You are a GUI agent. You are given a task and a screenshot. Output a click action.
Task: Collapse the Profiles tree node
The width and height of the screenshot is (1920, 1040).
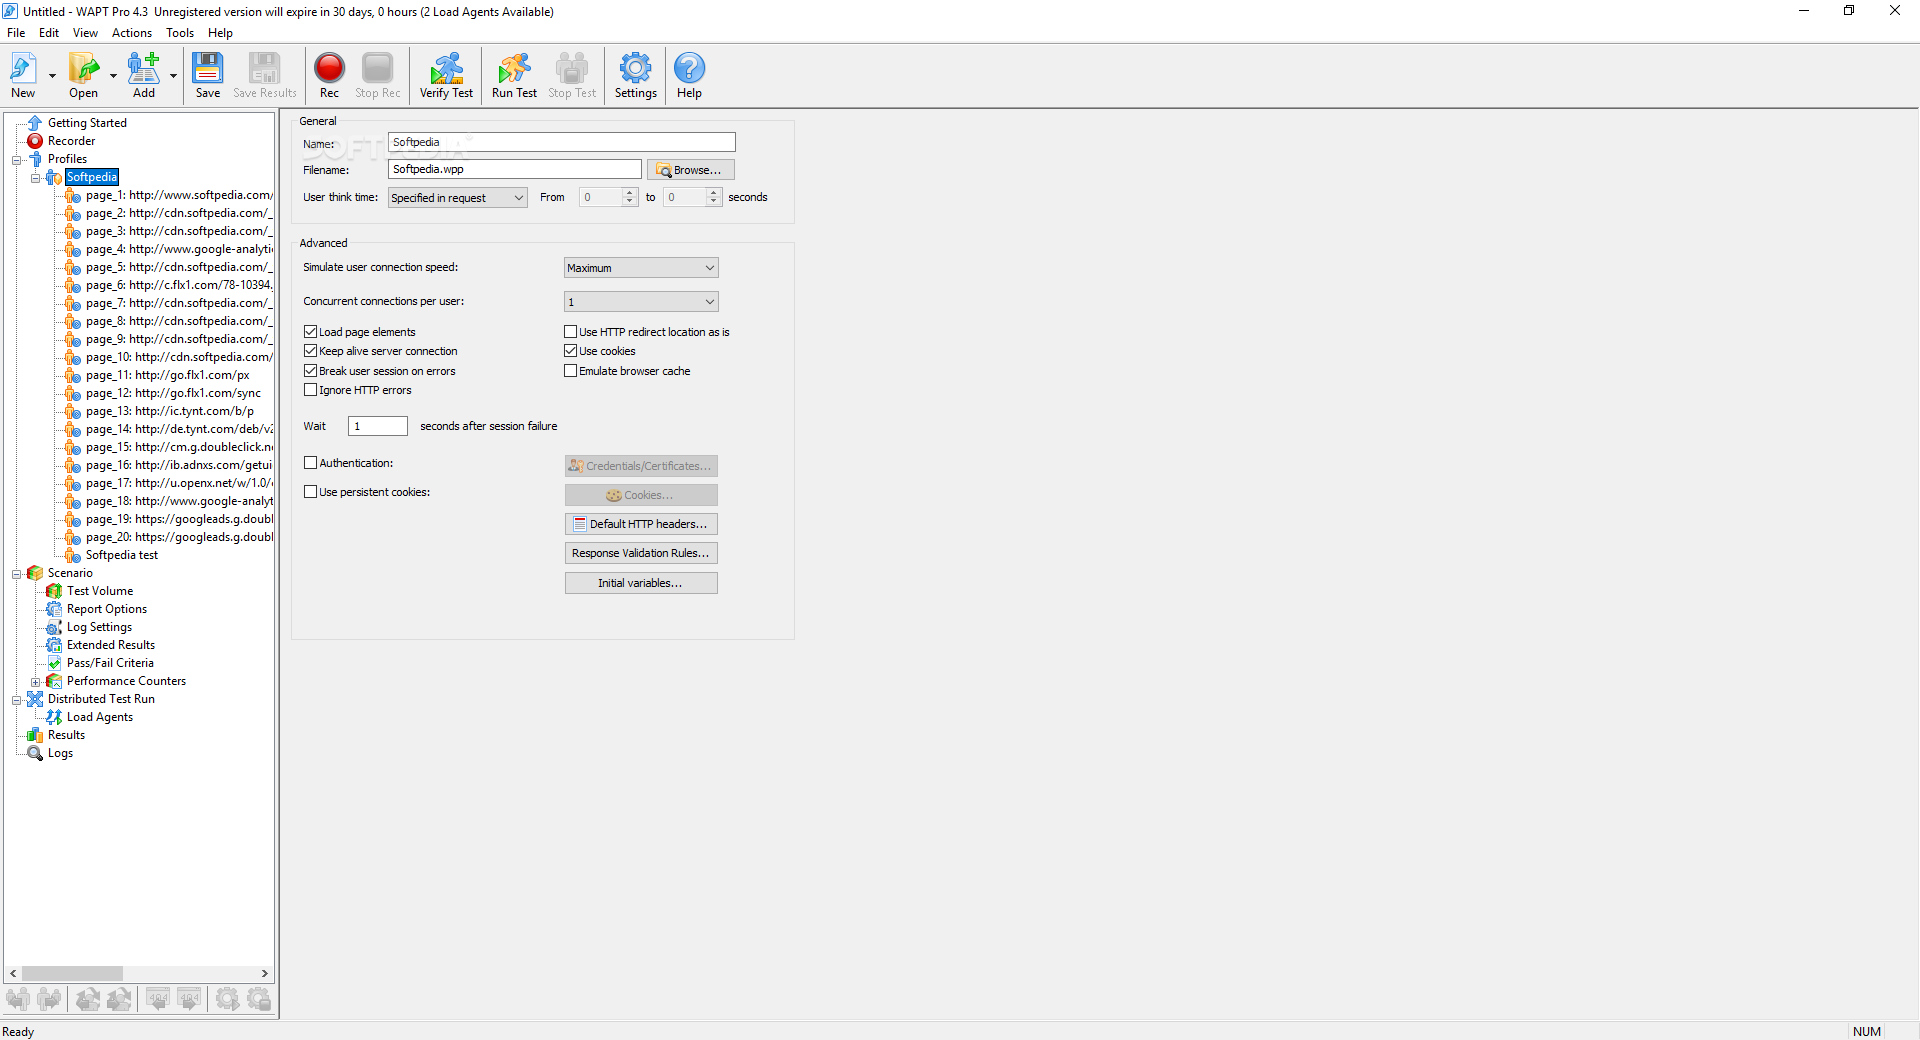17,160
